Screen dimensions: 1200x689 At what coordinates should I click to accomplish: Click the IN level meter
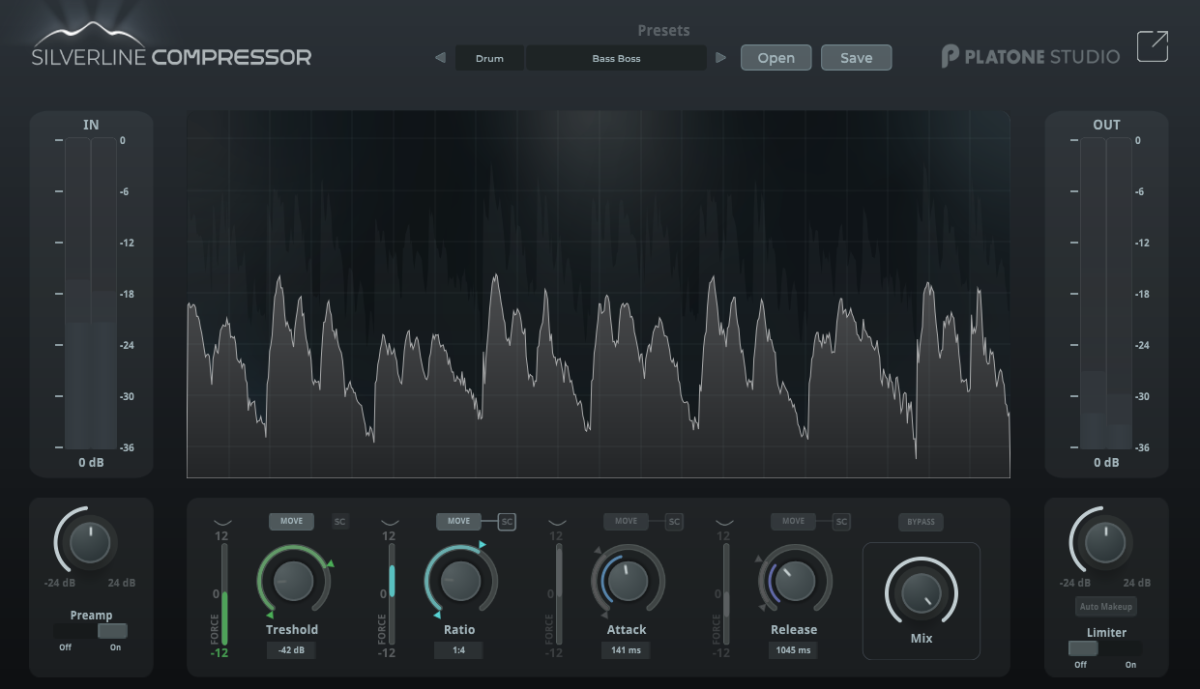[91, 294]
